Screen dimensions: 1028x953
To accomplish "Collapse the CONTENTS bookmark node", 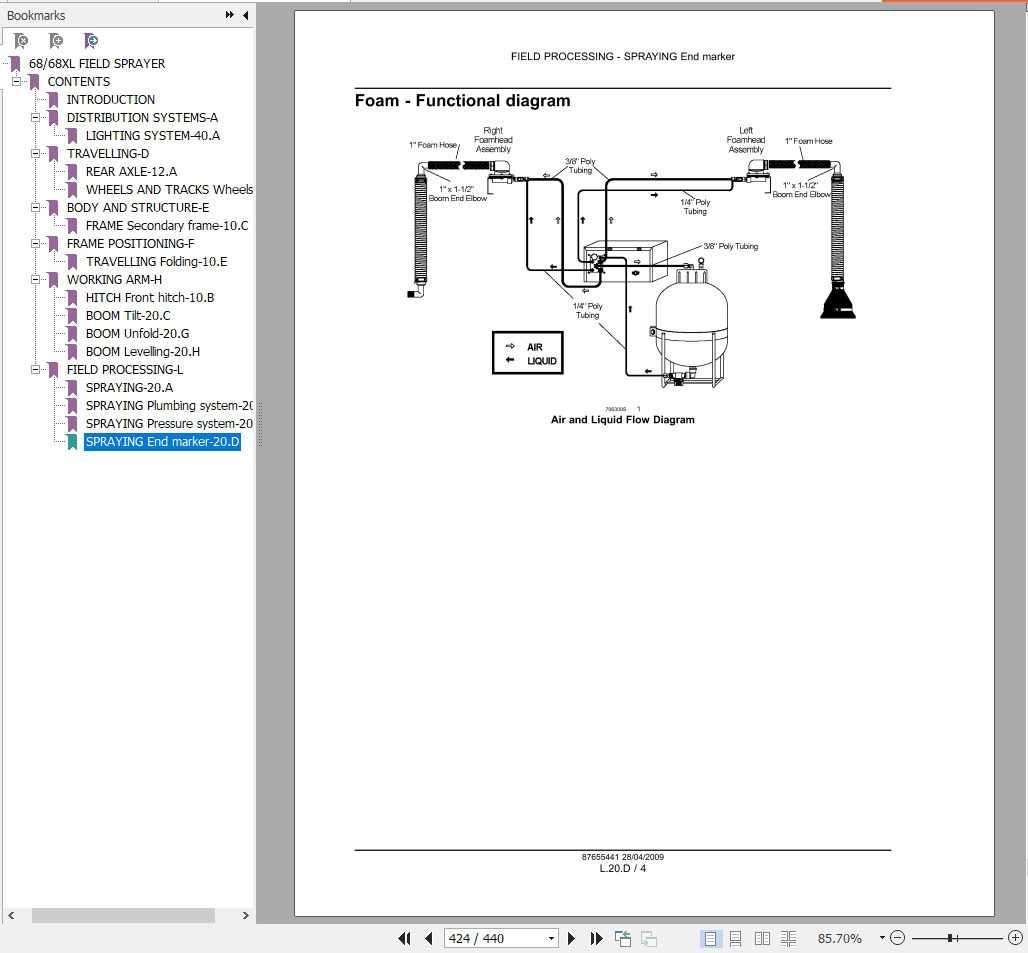I will click(16, 81).
